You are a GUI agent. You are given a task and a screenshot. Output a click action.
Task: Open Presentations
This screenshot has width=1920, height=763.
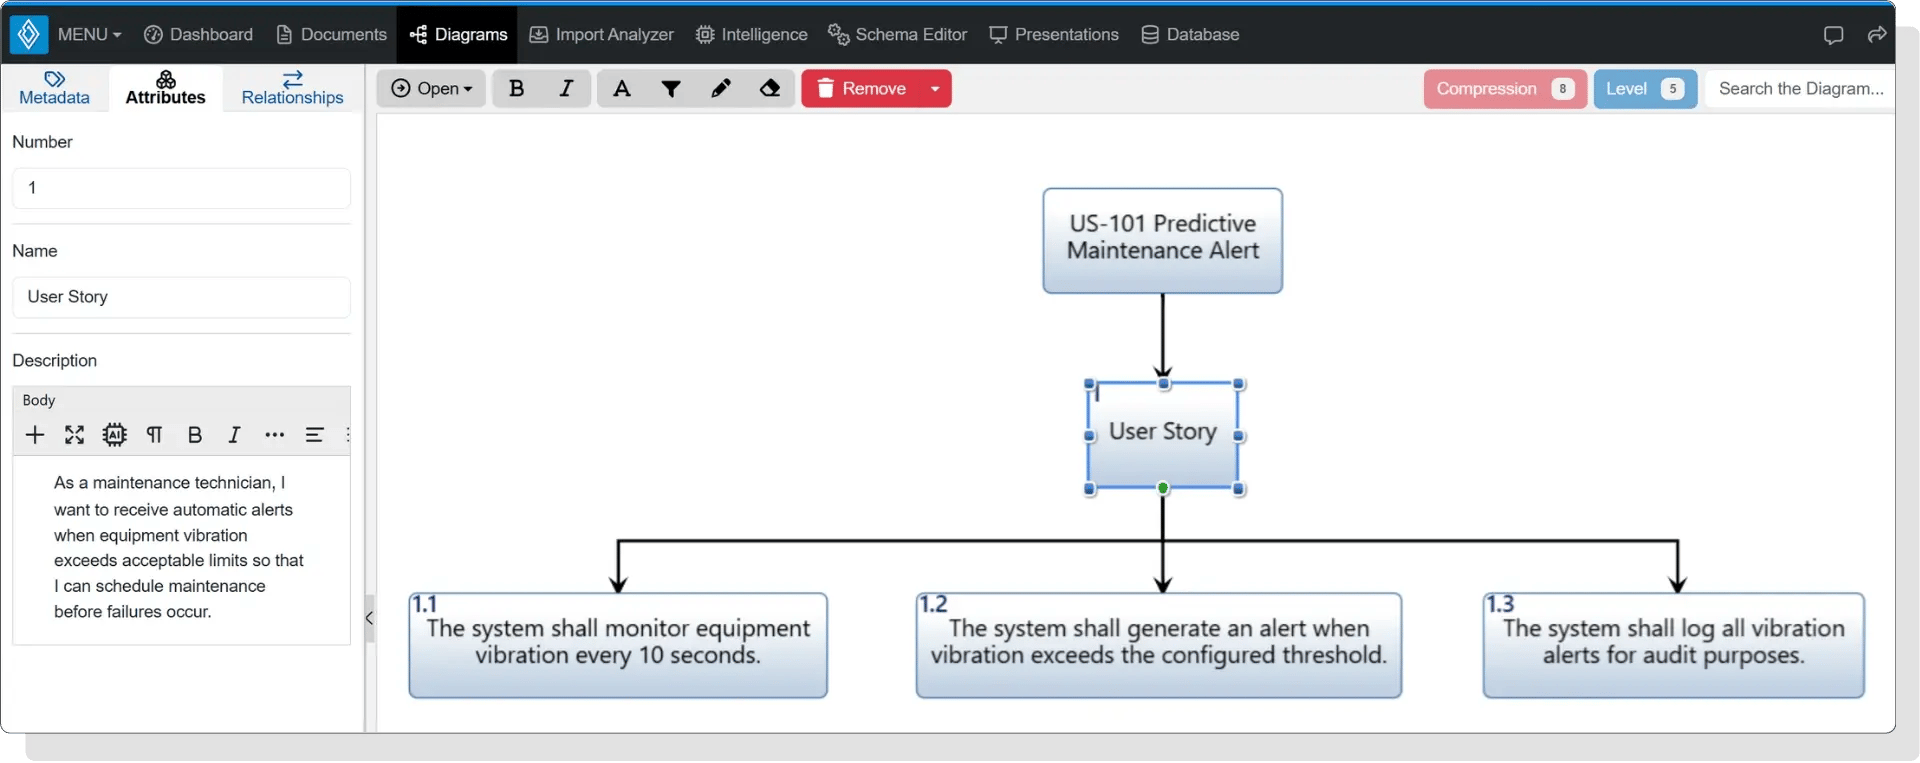coord(1054,34)
